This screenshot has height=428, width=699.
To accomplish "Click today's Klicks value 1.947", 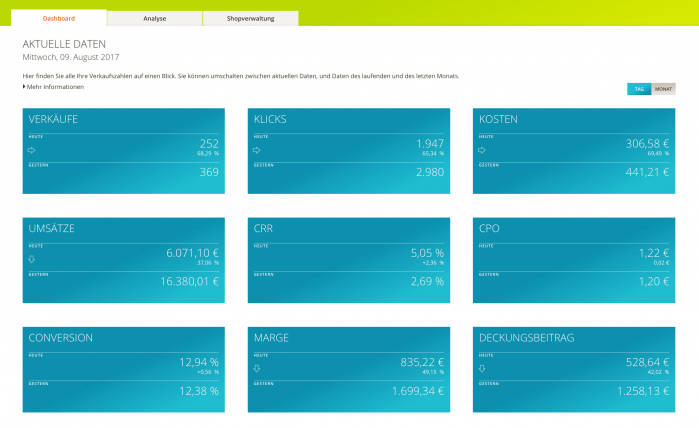I will click(430, 144).
